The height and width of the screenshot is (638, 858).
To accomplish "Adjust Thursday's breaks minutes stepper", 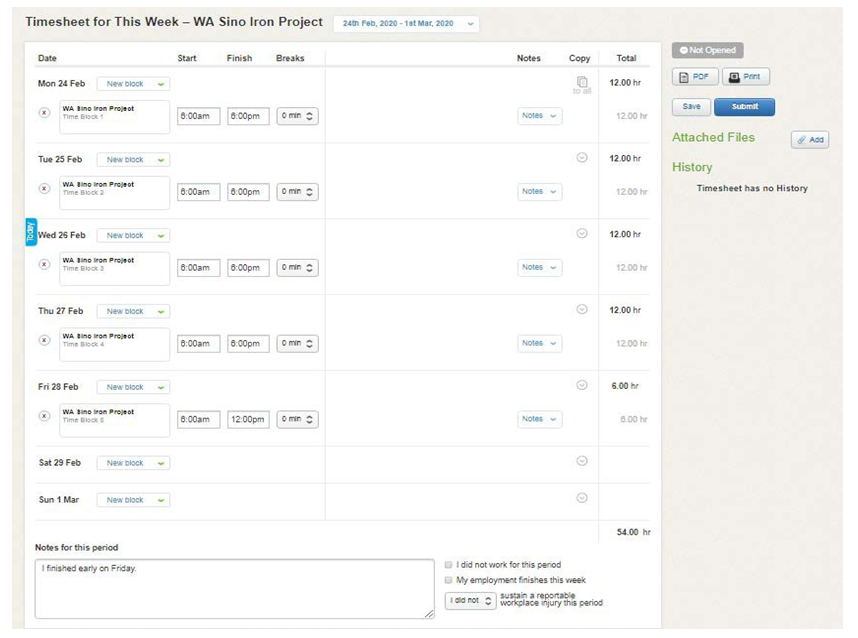I will pos(298,344).
